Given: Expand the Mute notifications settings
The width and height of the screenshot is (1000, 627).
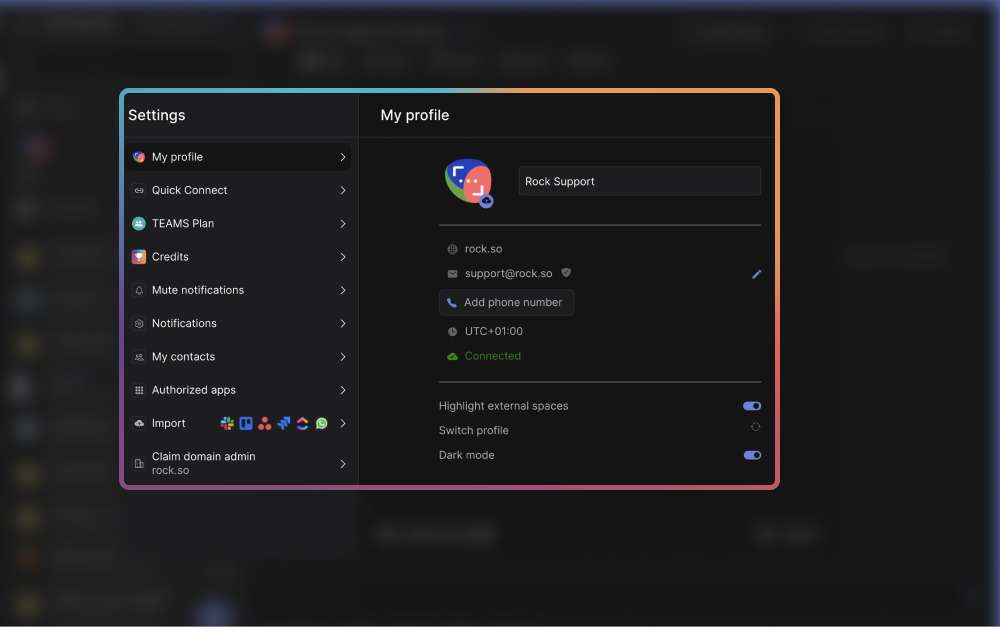Looking at the screenshot, I should click(240, 290).
